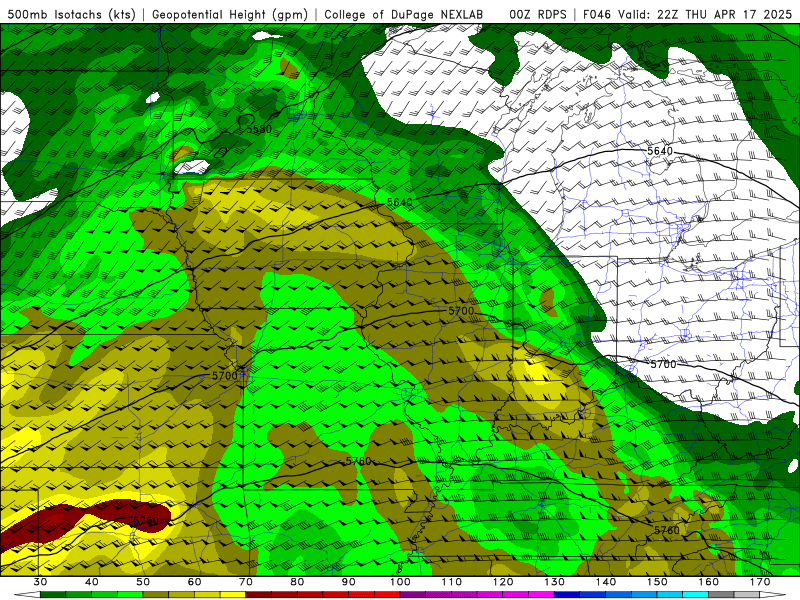Click the purple 100-105 kt legend swatch
800x600 pixels.
pyautogui.click(x=413, y=595)
